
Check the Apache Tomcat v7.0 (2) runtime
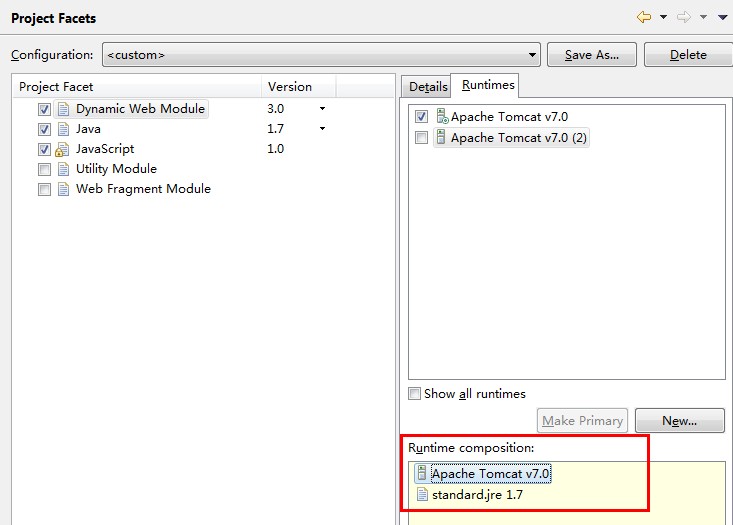(x=421, y=137)
